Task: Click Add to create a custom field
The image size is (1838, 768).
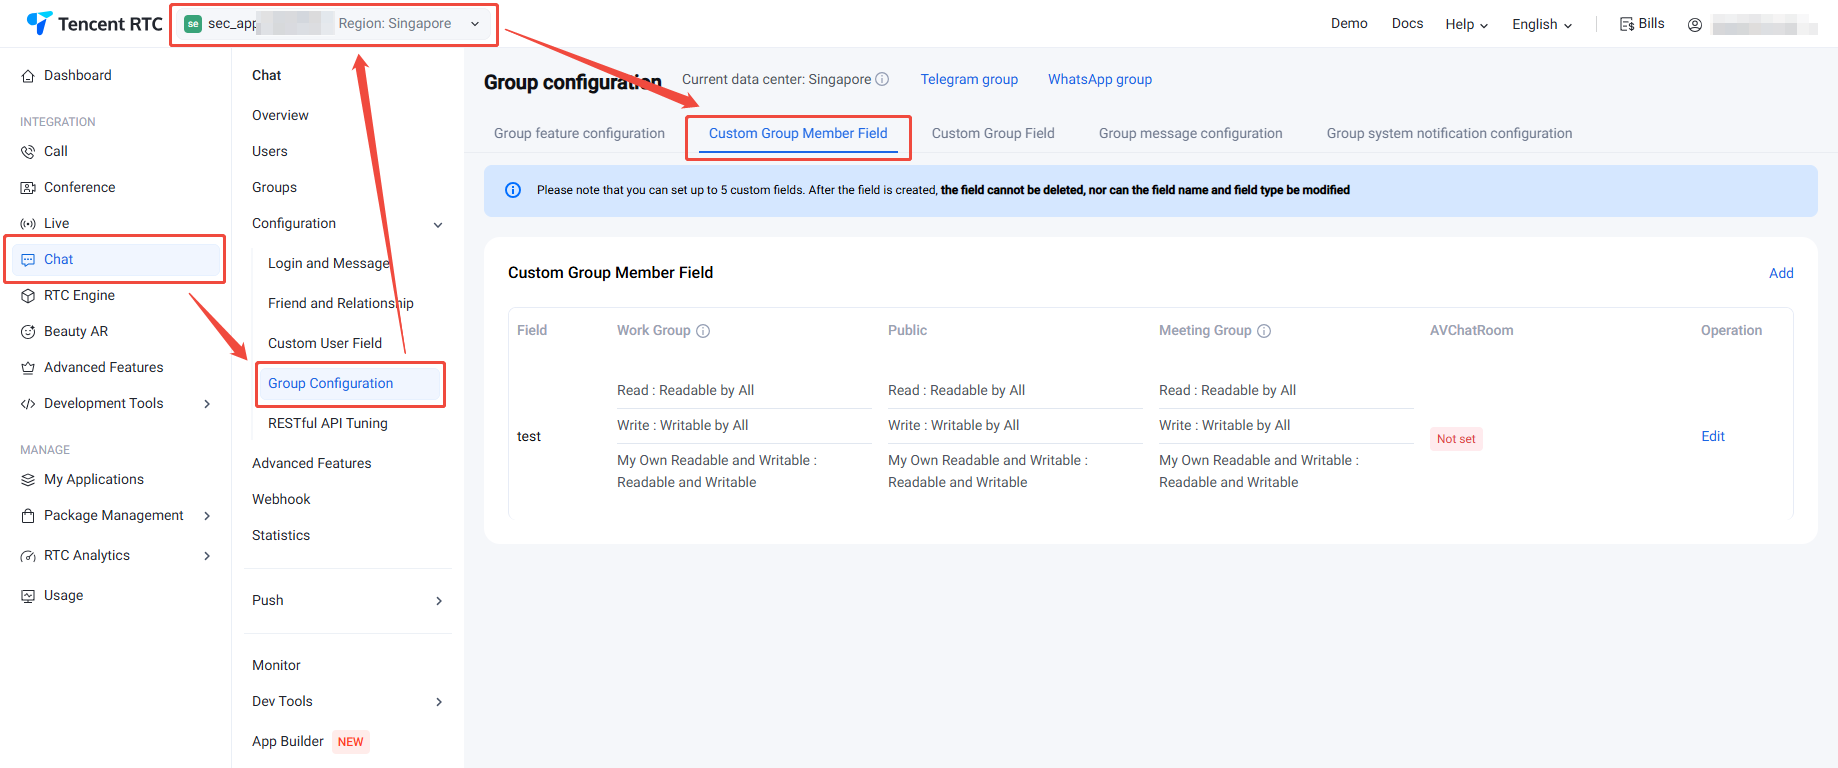Action: click(x=1781, y=273)
